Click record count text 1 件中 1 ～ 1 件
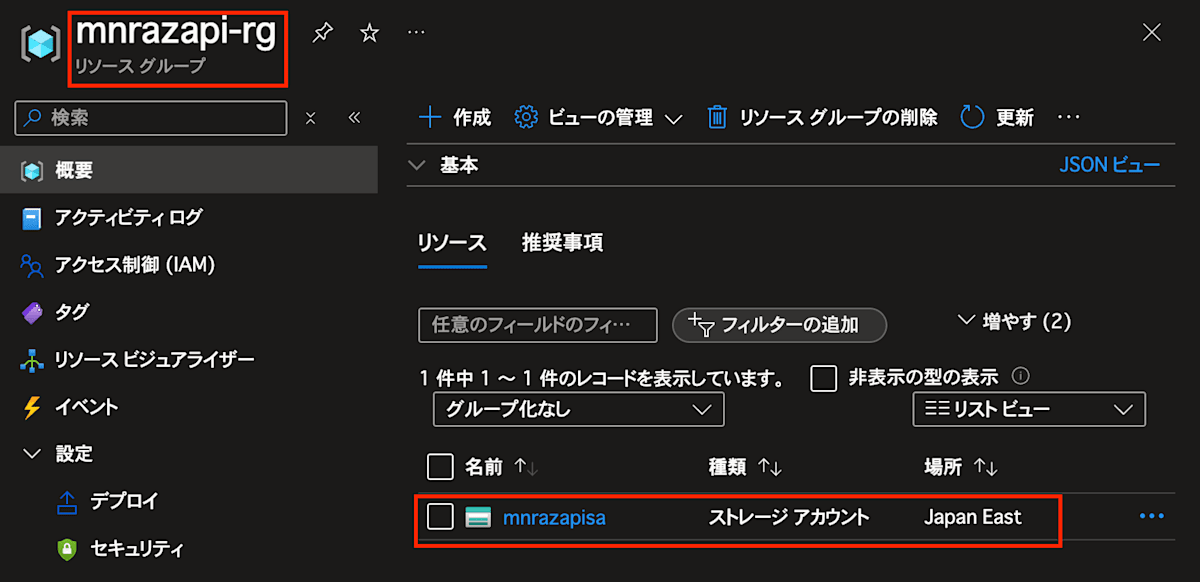Image resolution: width=1200 pixels, height=582 pixels. 600,378
